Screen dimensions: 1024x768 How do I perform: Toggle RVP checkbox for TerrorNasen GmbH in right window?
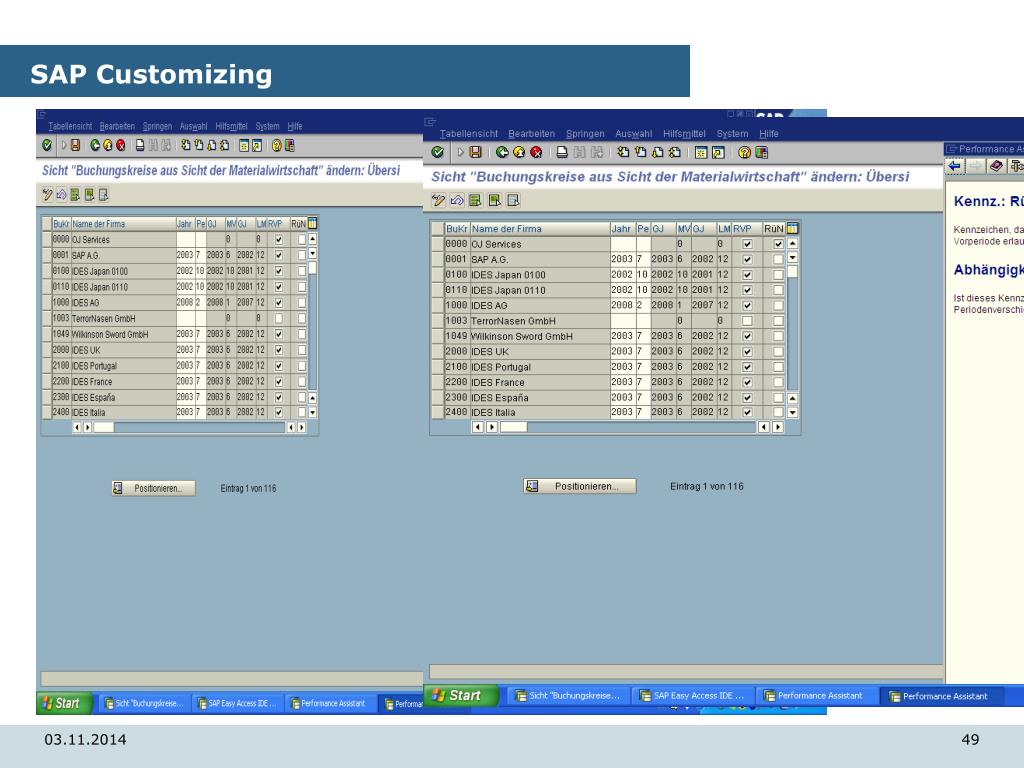click(x=747, y=321)
